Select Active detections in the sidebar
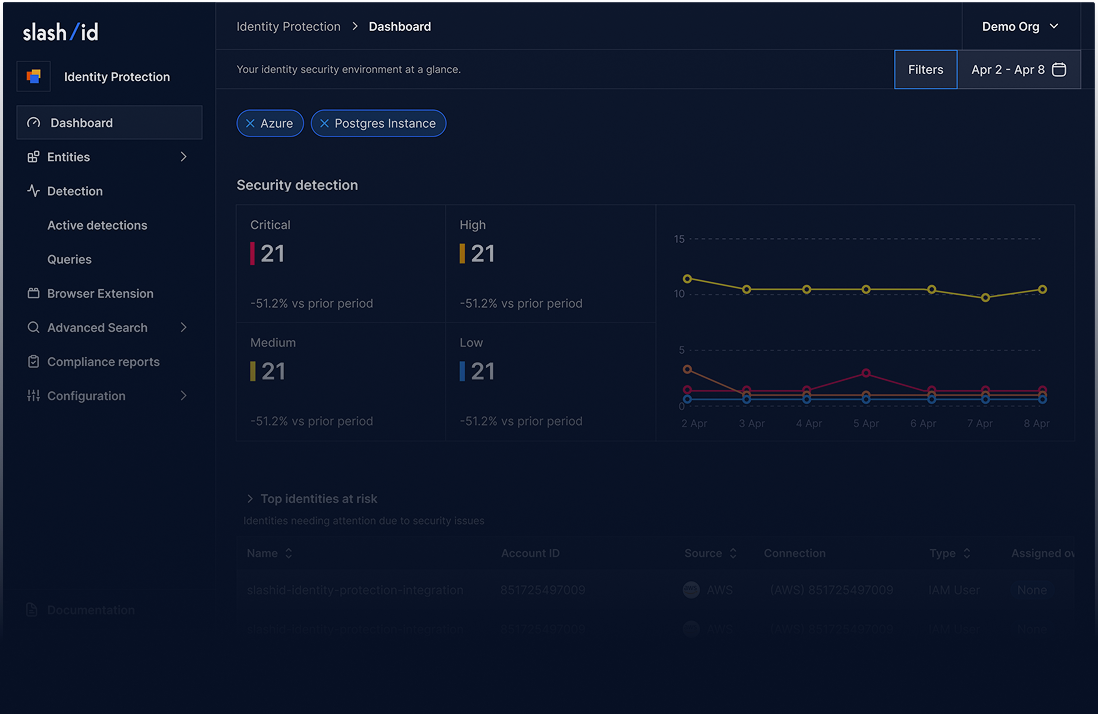This screenshot has width=1098, height=714. pyautogui.click(x=97, y=225)
